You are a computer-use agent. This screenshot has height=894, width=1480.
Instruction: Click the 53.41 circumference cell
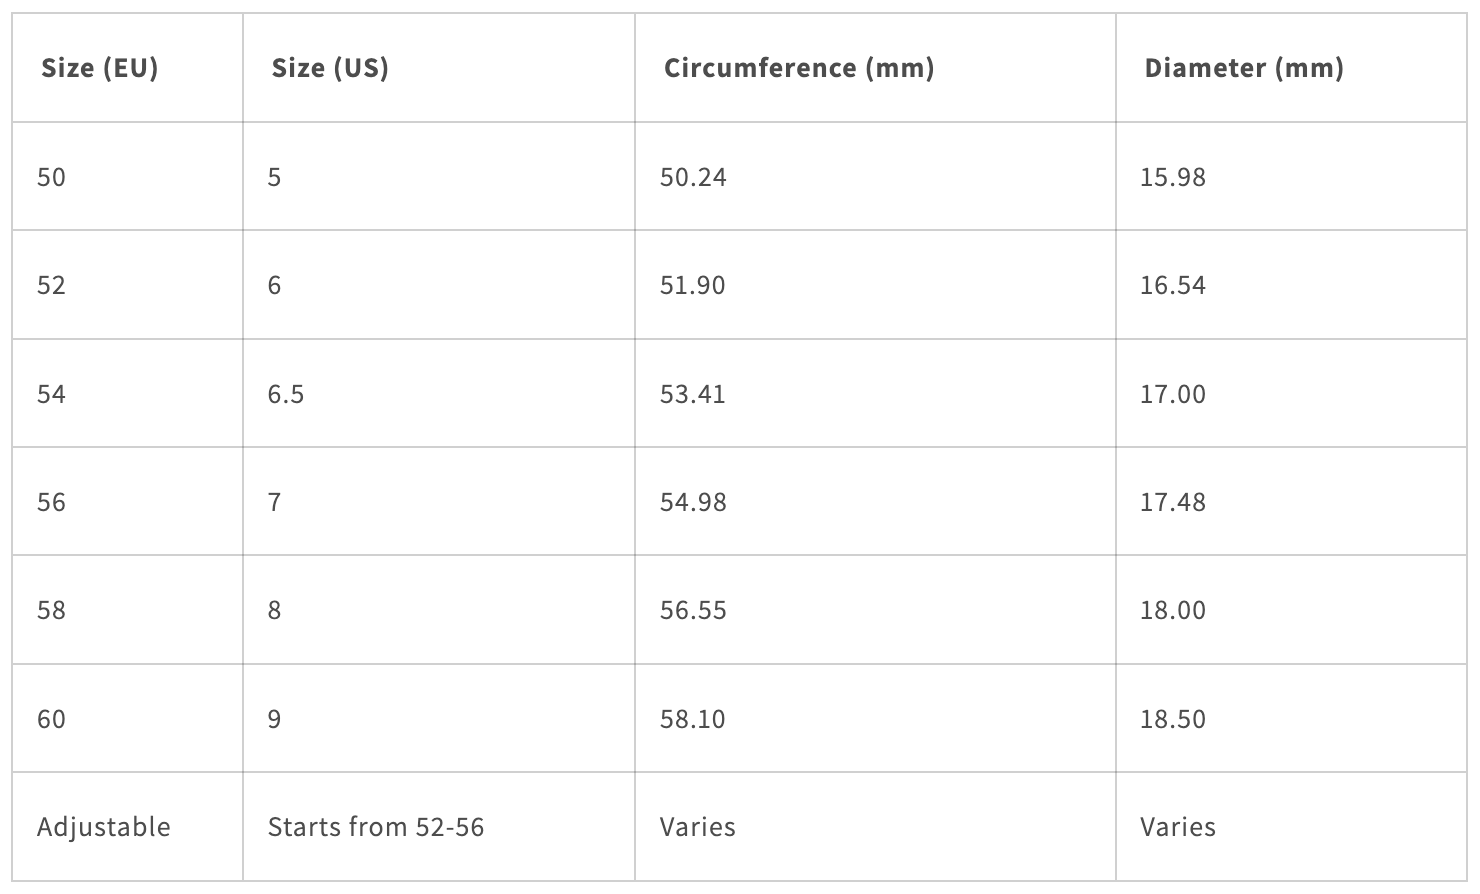693,394
